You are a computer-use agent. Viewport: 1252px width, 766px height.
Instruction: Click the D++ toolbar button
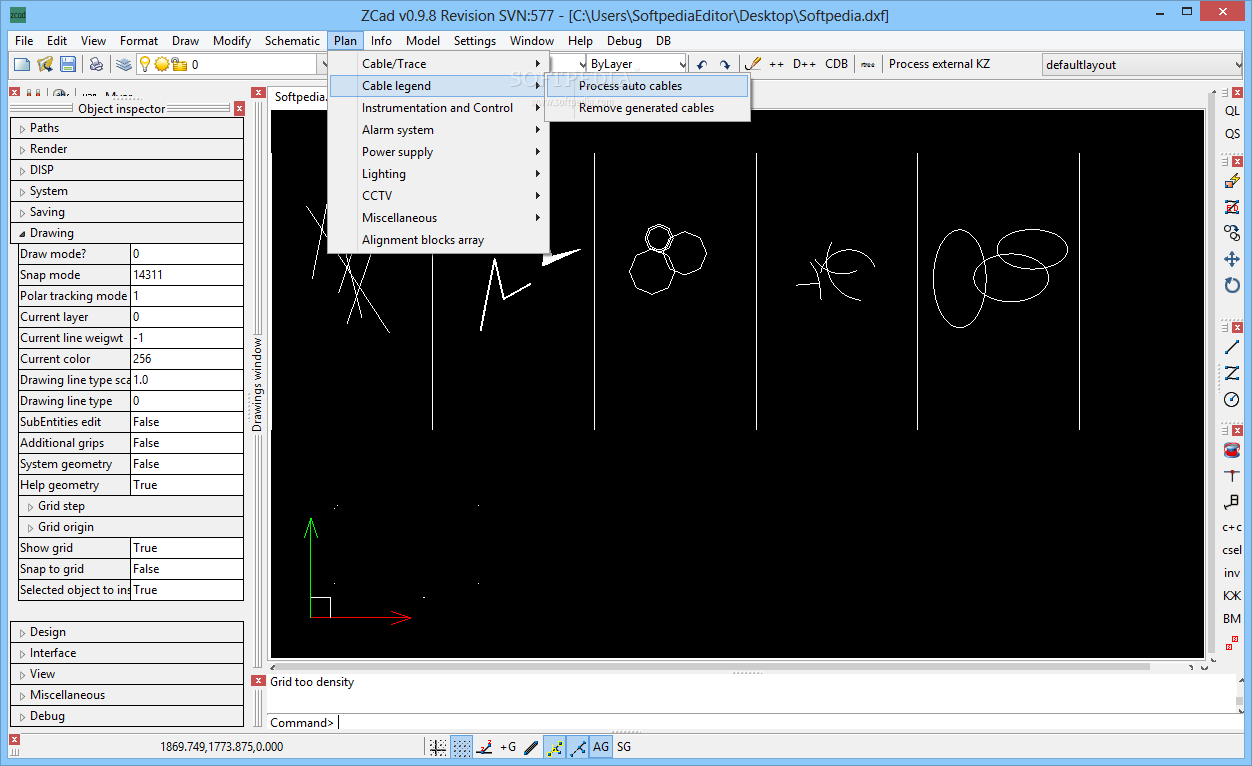click(804, 64)
